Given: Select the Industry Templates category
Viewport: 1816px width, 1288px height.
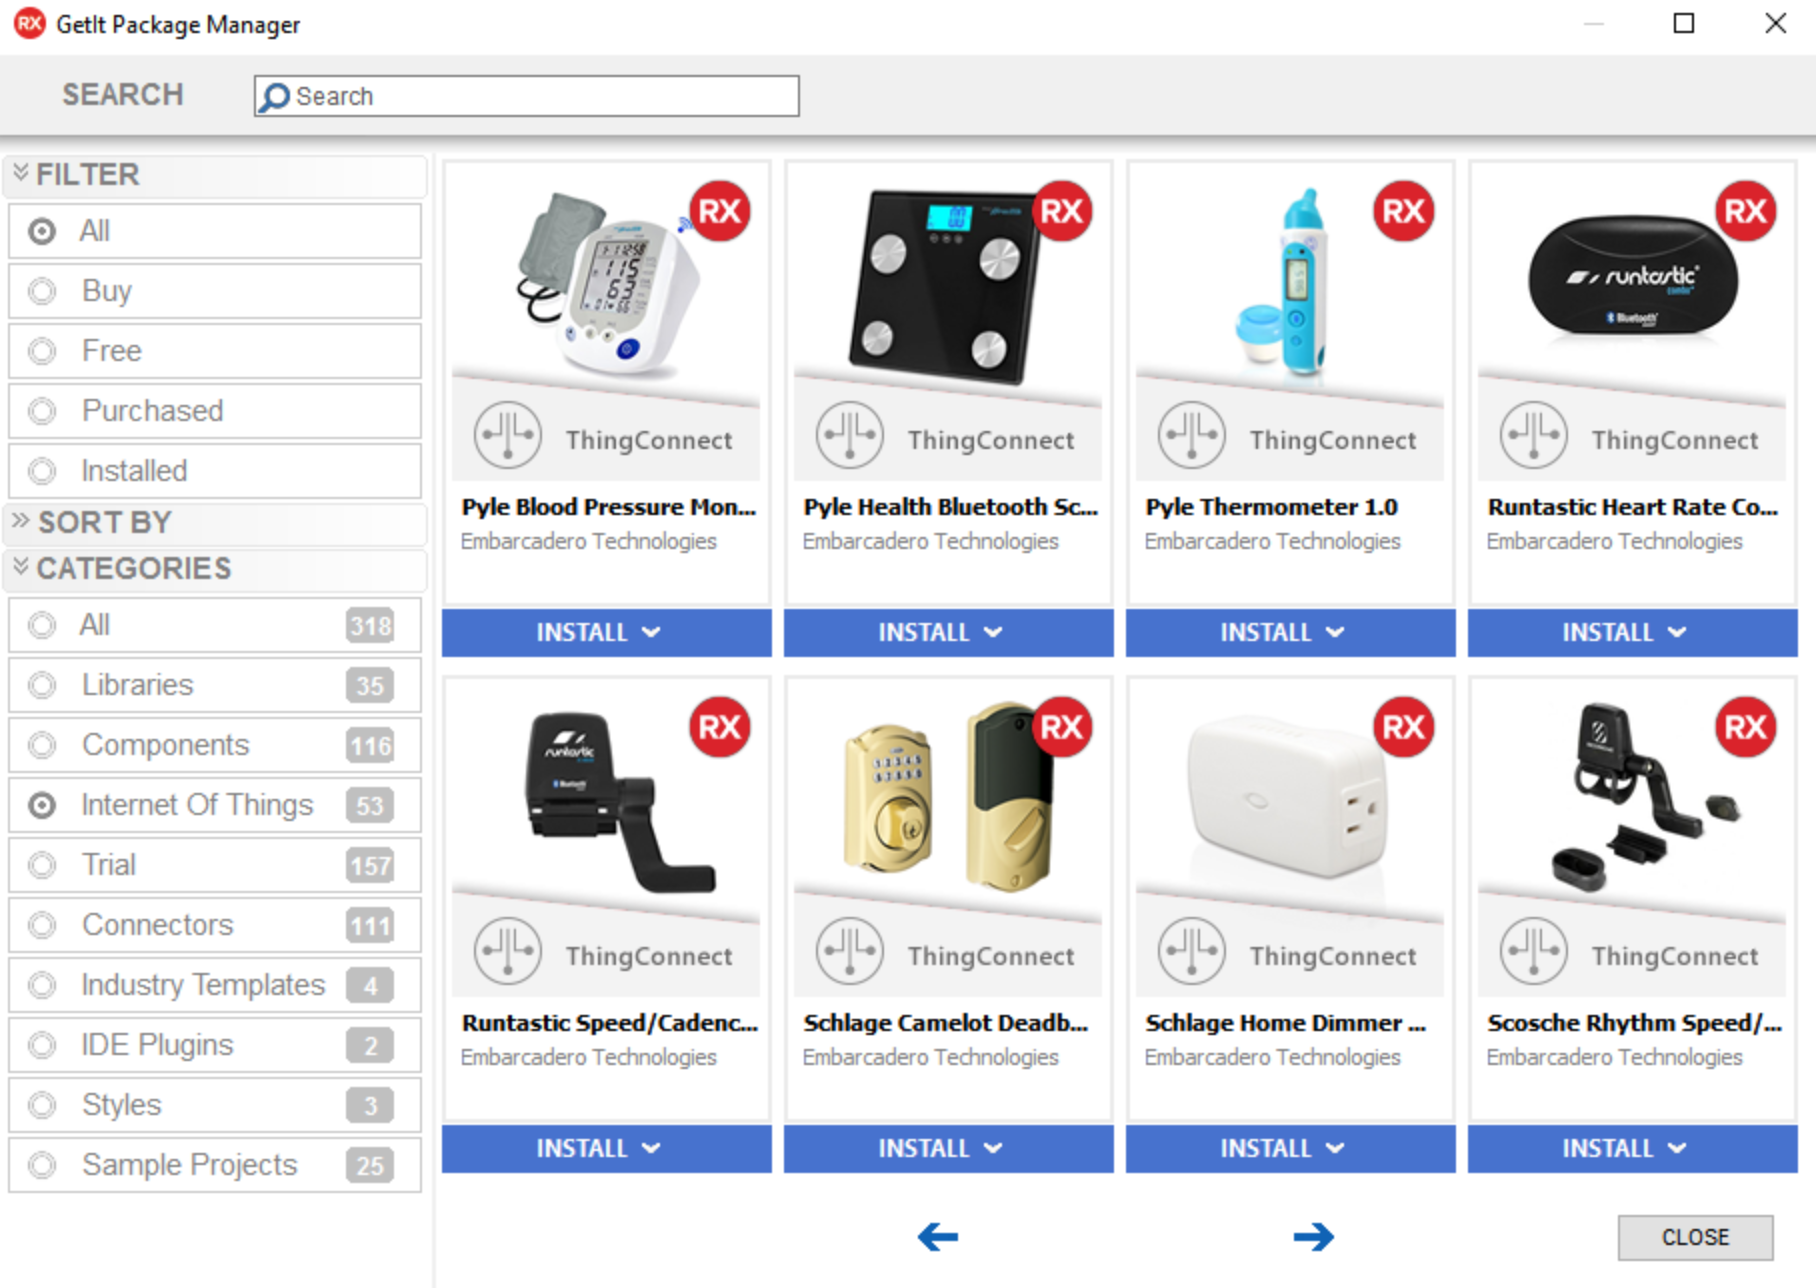Looking at the screenshot, I should (x=214, y=985).
